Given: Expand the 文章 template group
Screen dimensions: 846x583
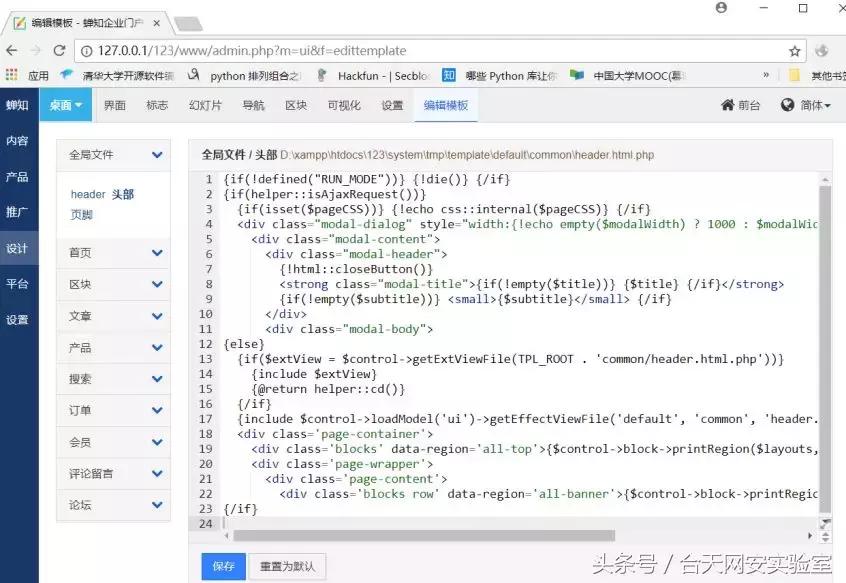Looking at the screenshot, I should [x=113, y=316].
